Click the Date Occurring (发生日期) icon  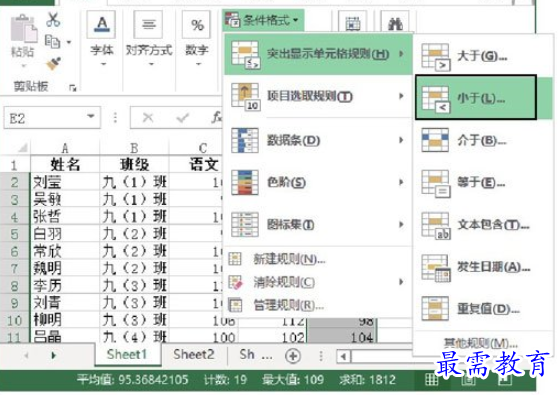[436, 267]
